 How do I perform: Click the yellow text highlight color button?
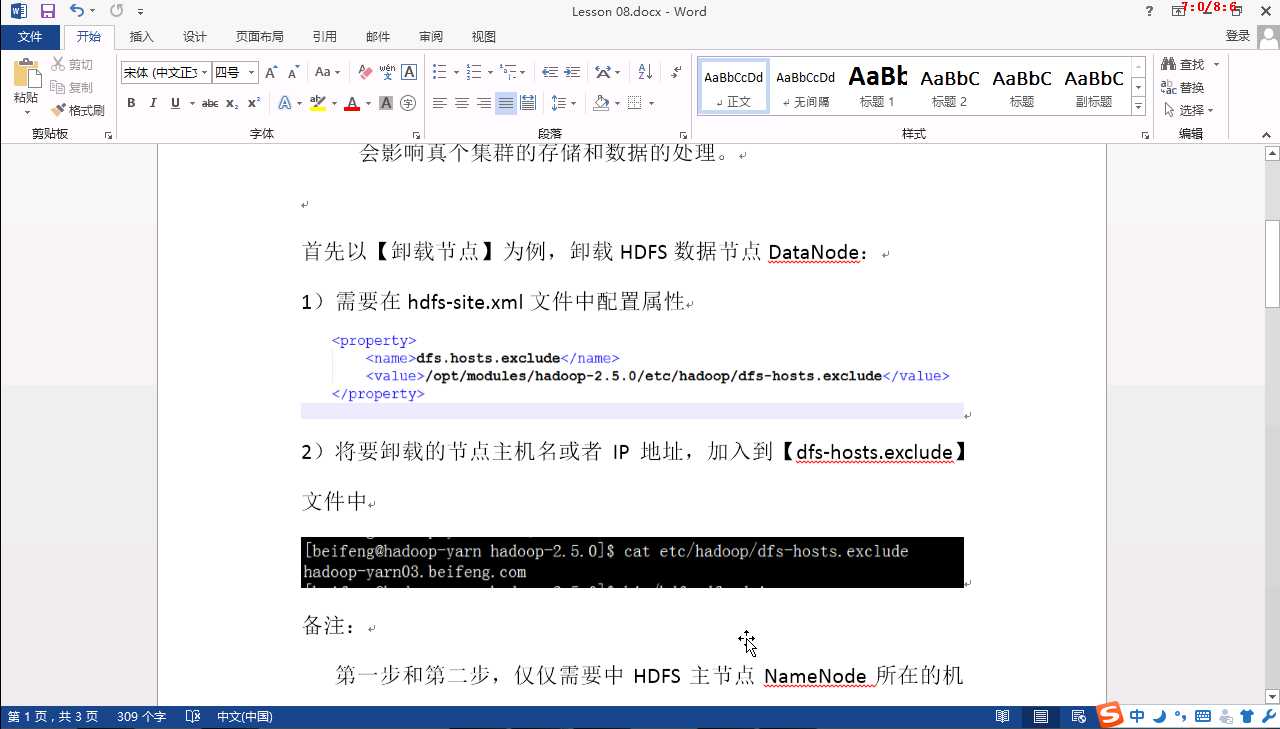[317, 103]
